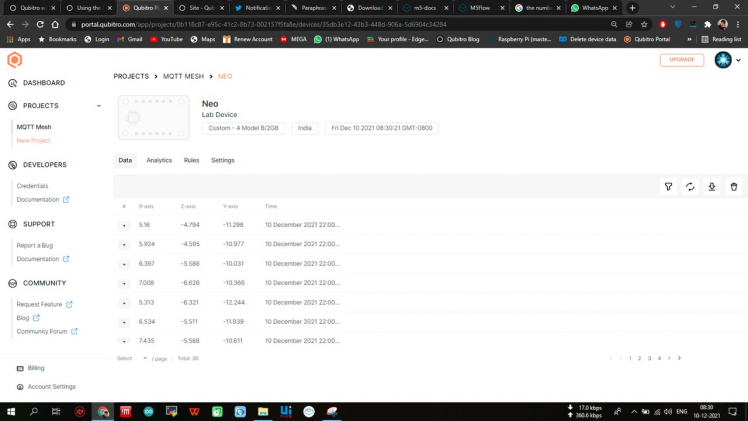Click the Community section icon
748x421 pixels.
pos(12,283)
